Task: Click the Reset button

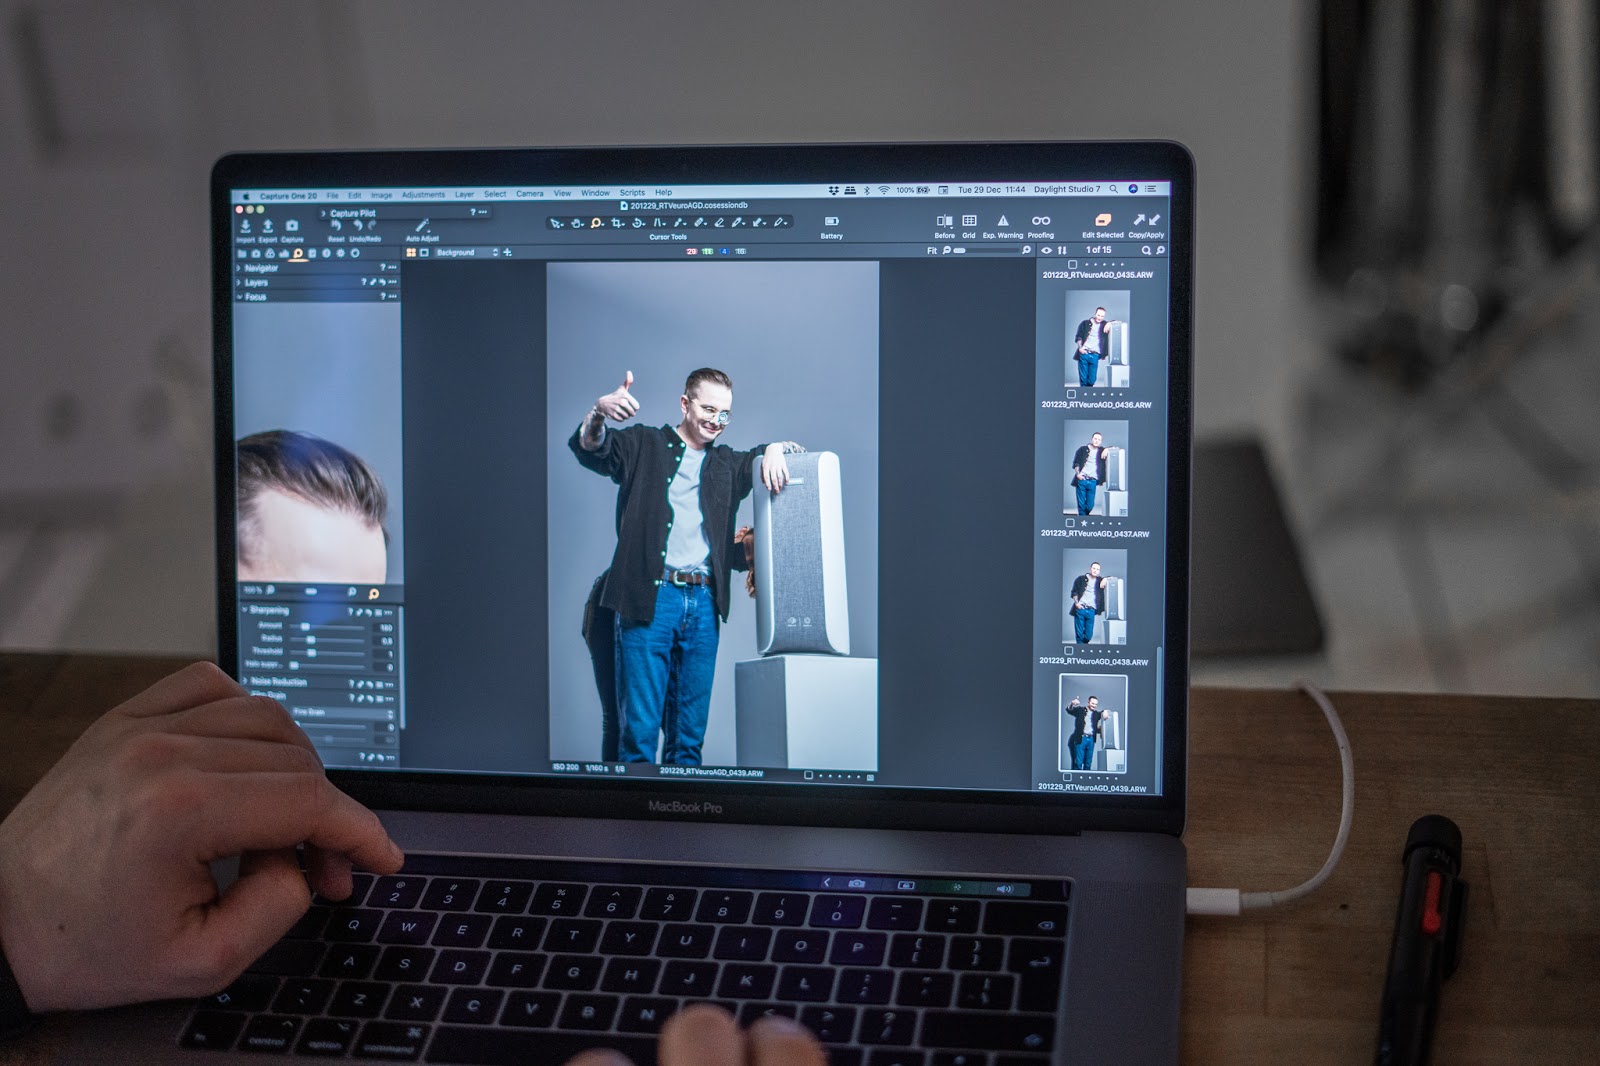Action: (336, 227)
